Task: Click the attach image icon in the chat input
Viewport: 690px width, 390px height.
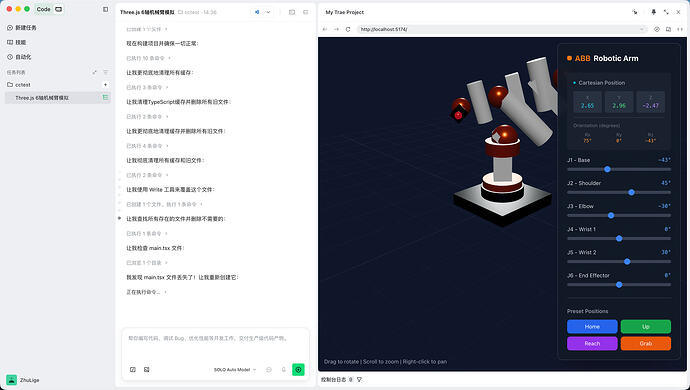Action: pyautogui.click(x=147, y=370)
